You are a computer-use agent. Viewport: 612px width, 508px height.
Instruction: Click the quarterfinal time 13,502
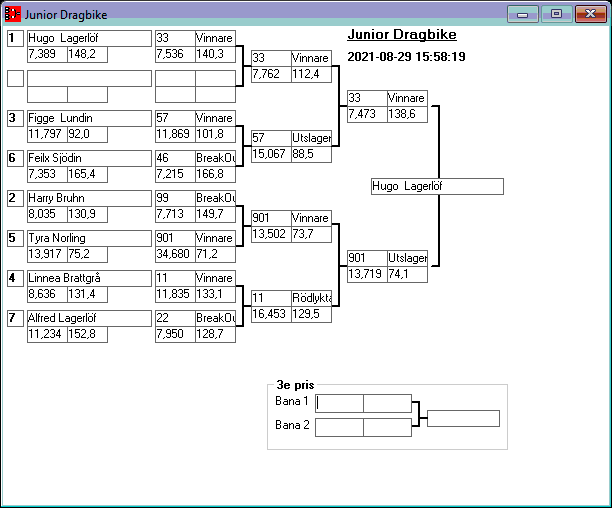pyautogui.click(x=271, y=234)
